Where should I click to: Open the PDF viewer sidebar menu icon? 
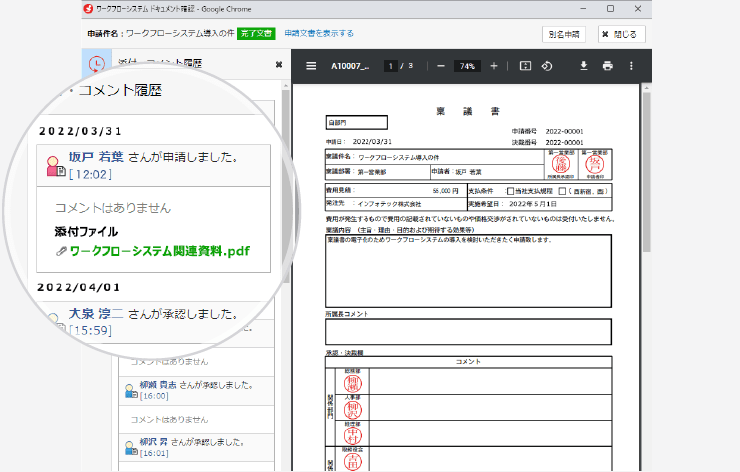coord(311,66)
